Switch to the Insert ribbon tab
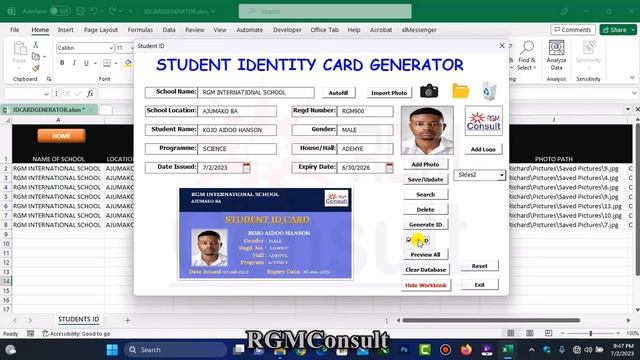640x360 pixels. [x=65, y=30]
